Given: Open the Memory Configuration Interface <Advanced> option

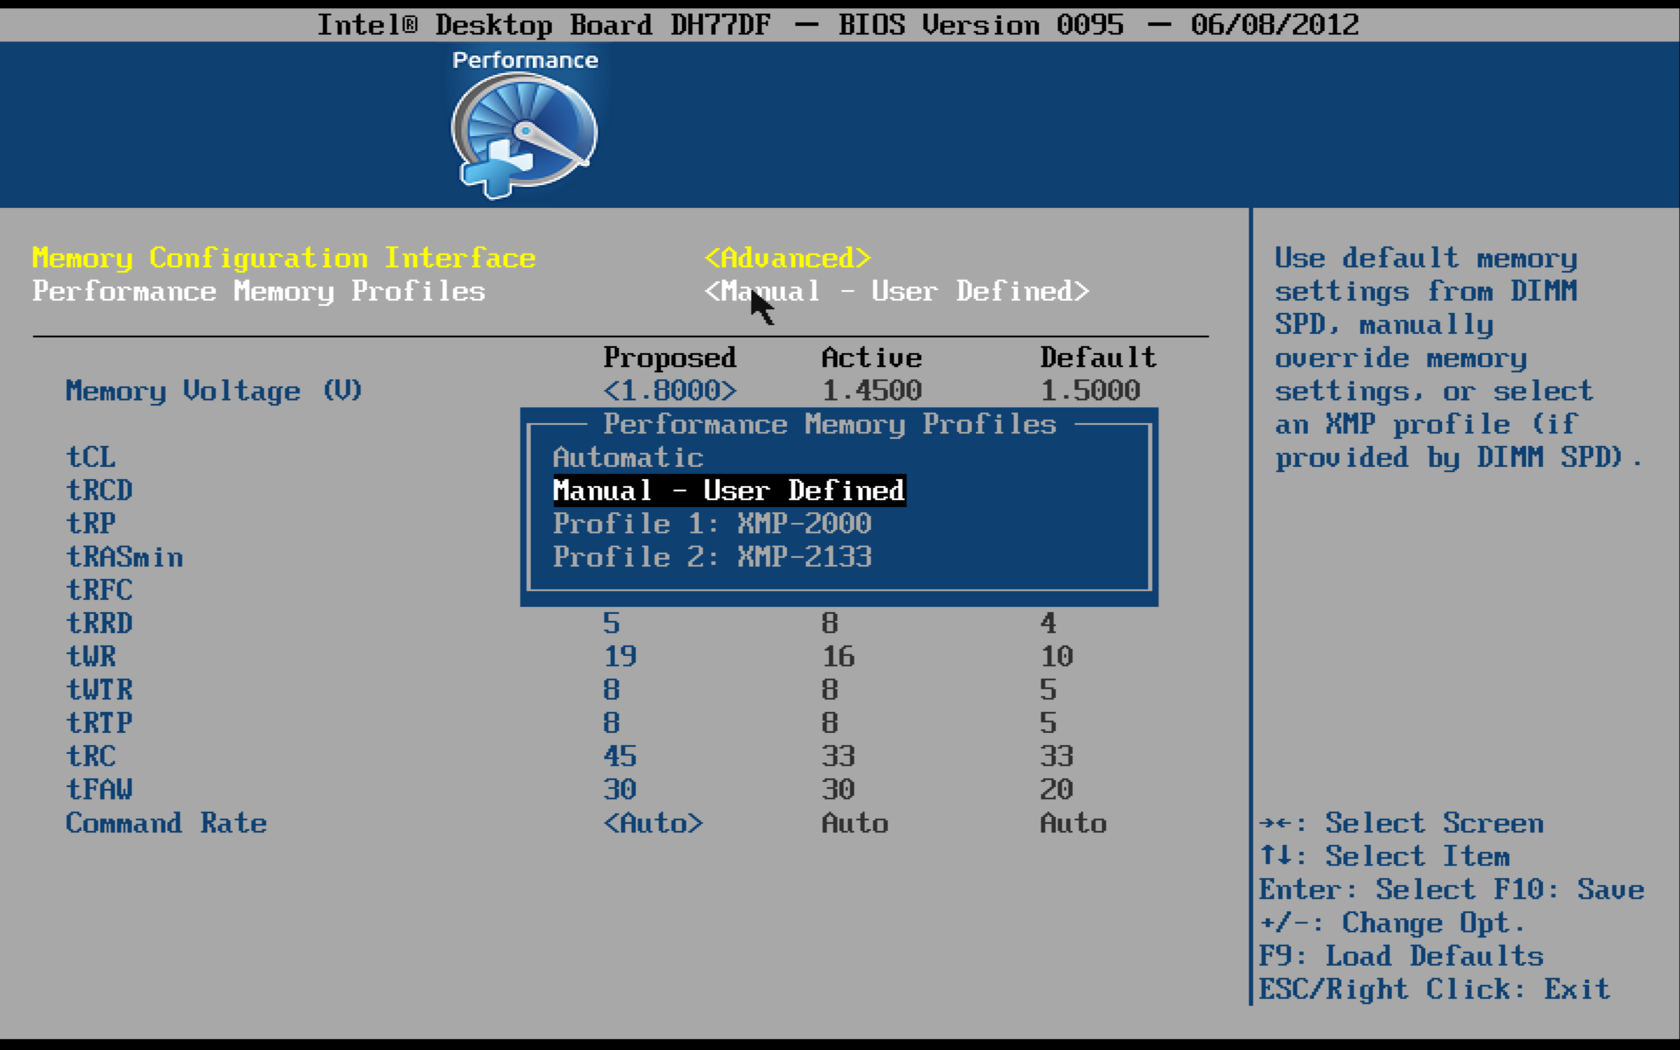Looking at the screenshot, I should coord(788,258).
